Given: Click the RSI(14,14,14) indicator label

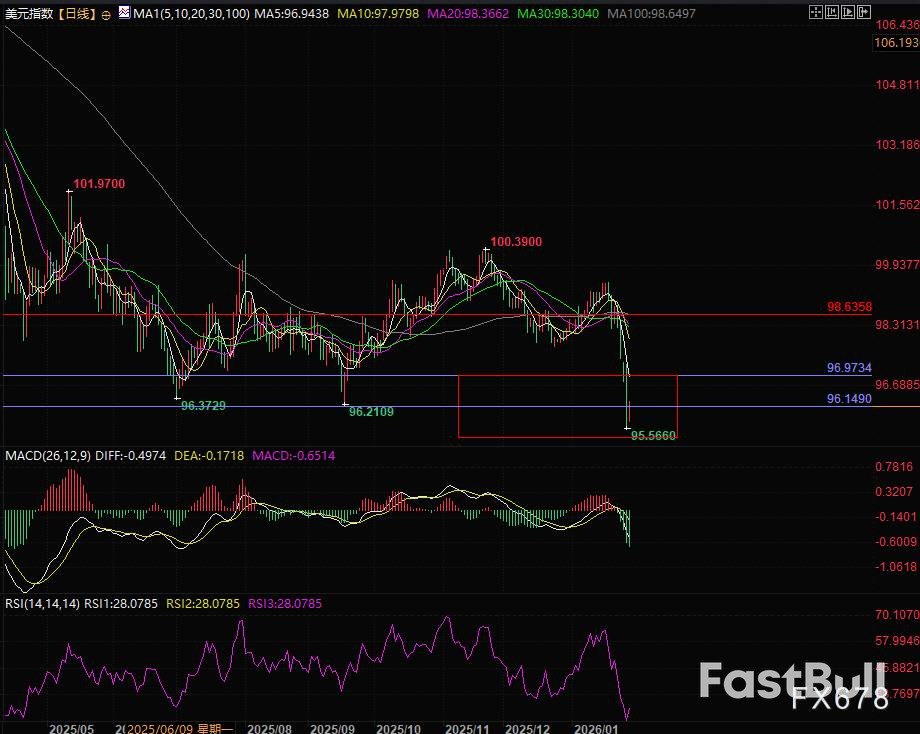Looking at the screenshot, I should 42,603.
